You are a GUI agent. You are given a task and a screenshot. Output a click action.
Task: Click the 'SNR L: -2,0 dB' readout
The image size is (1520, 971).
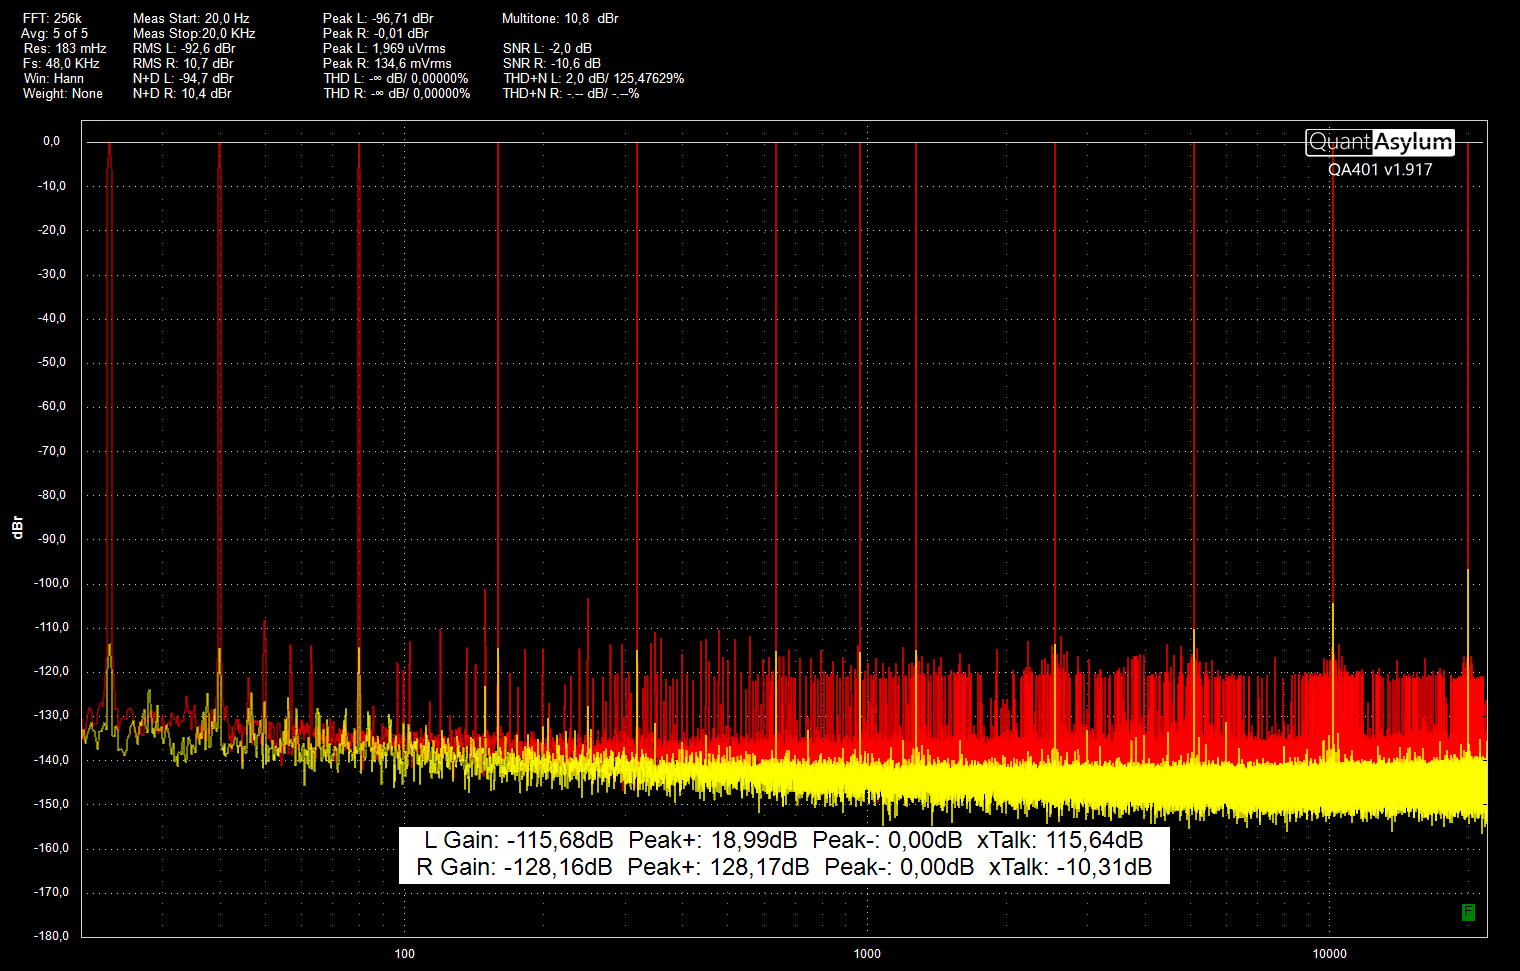click(547, 48)
